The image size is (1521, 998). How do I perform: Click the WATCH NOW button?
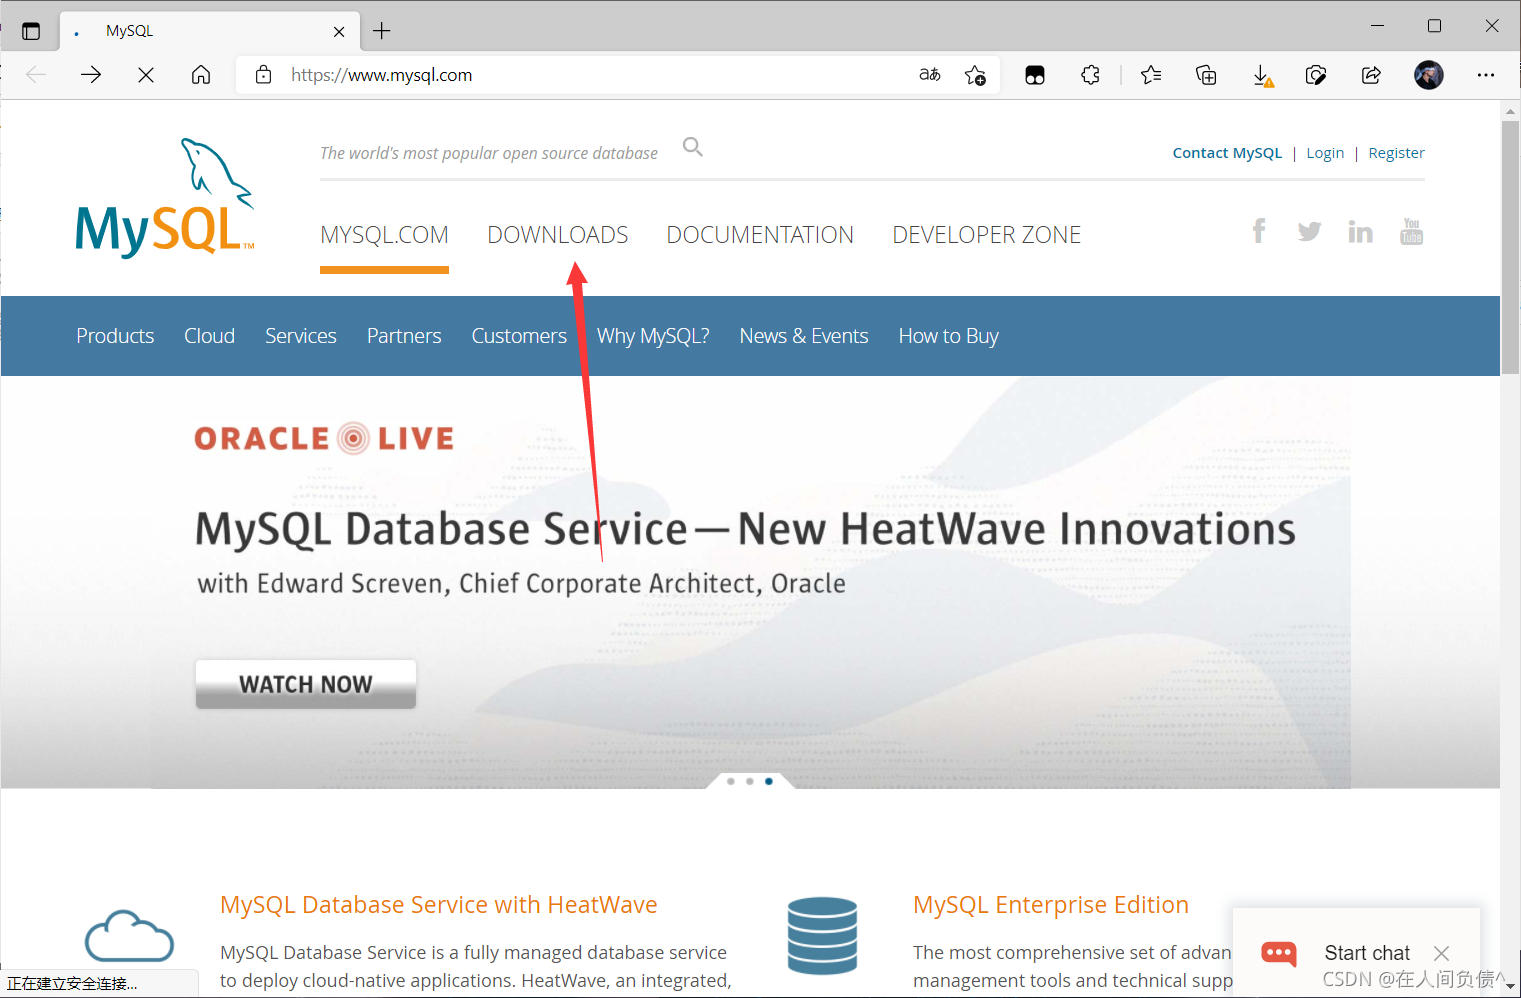pyautogui.click(x=306, y=684)
